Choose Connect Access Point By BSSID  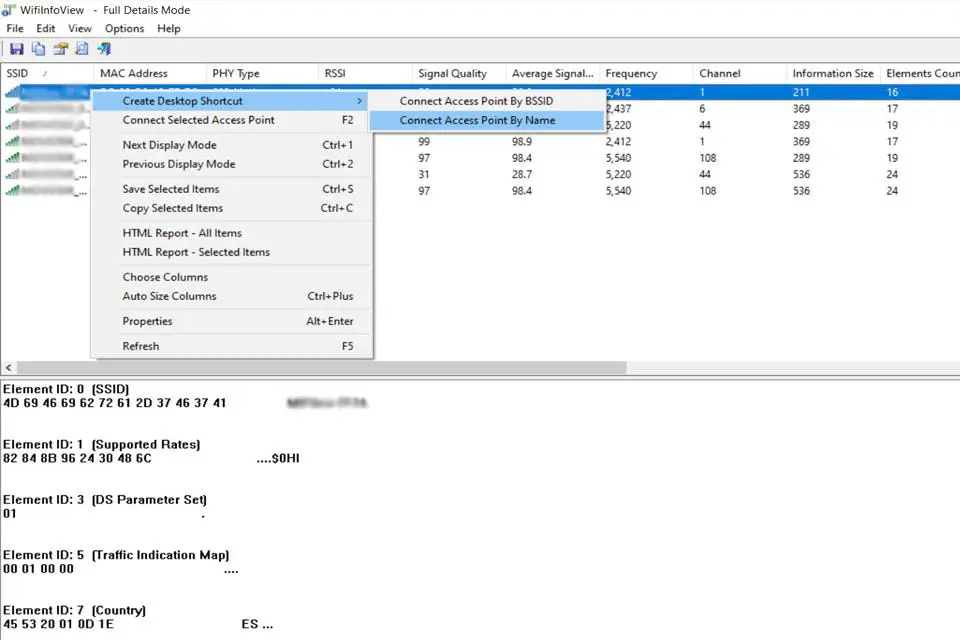tap(476, 101)
